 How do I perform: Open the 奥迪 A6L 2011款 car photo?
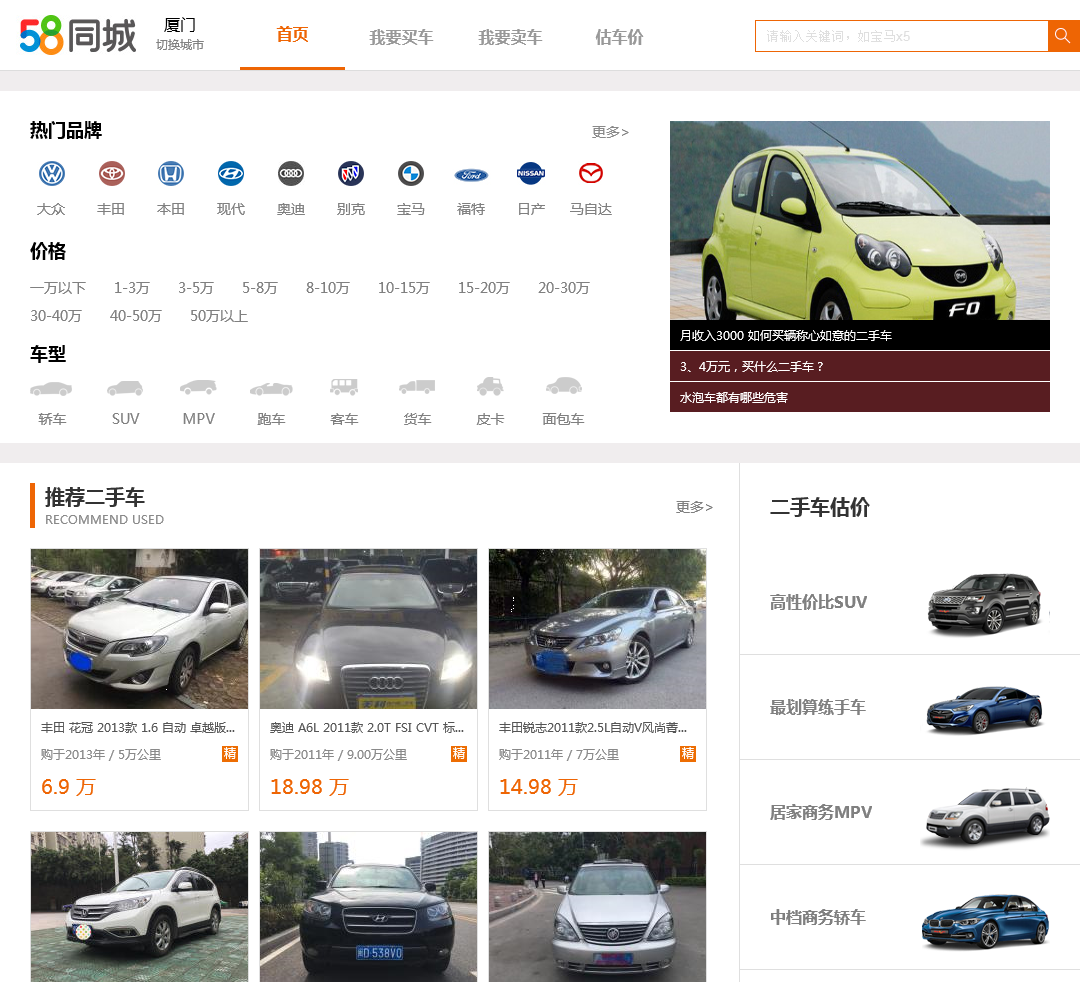coord(368,629)
